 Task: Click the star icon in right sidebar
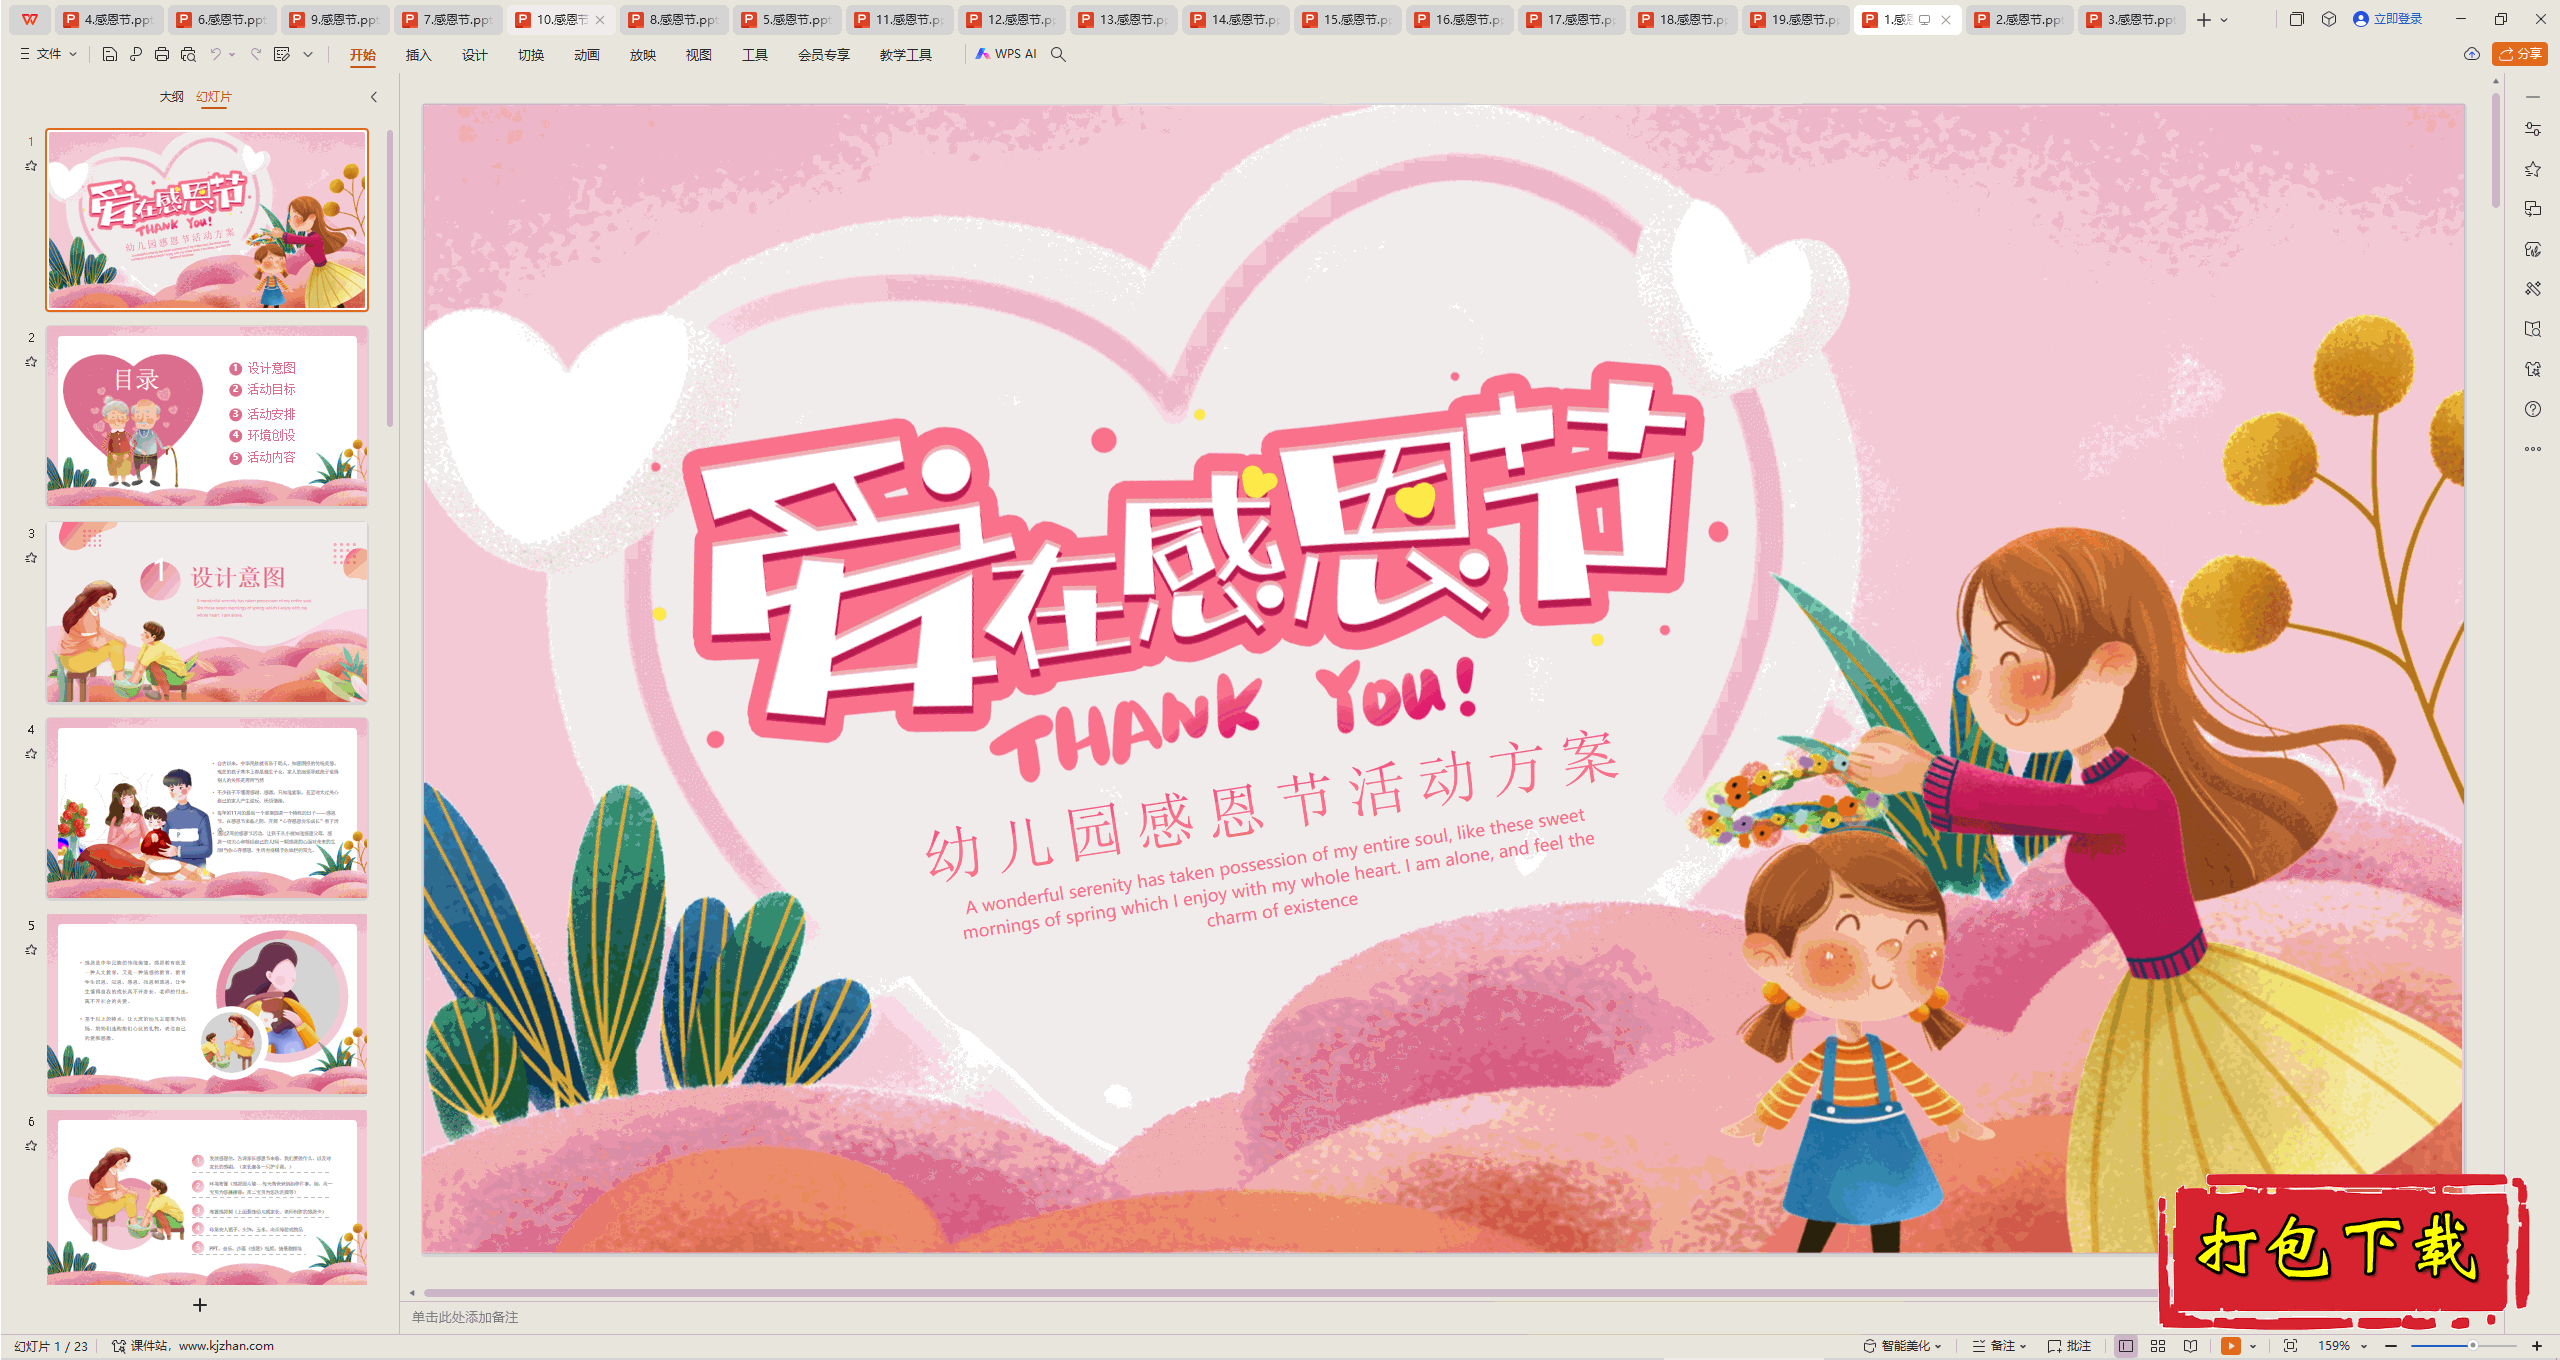[x=2533, y=169]
